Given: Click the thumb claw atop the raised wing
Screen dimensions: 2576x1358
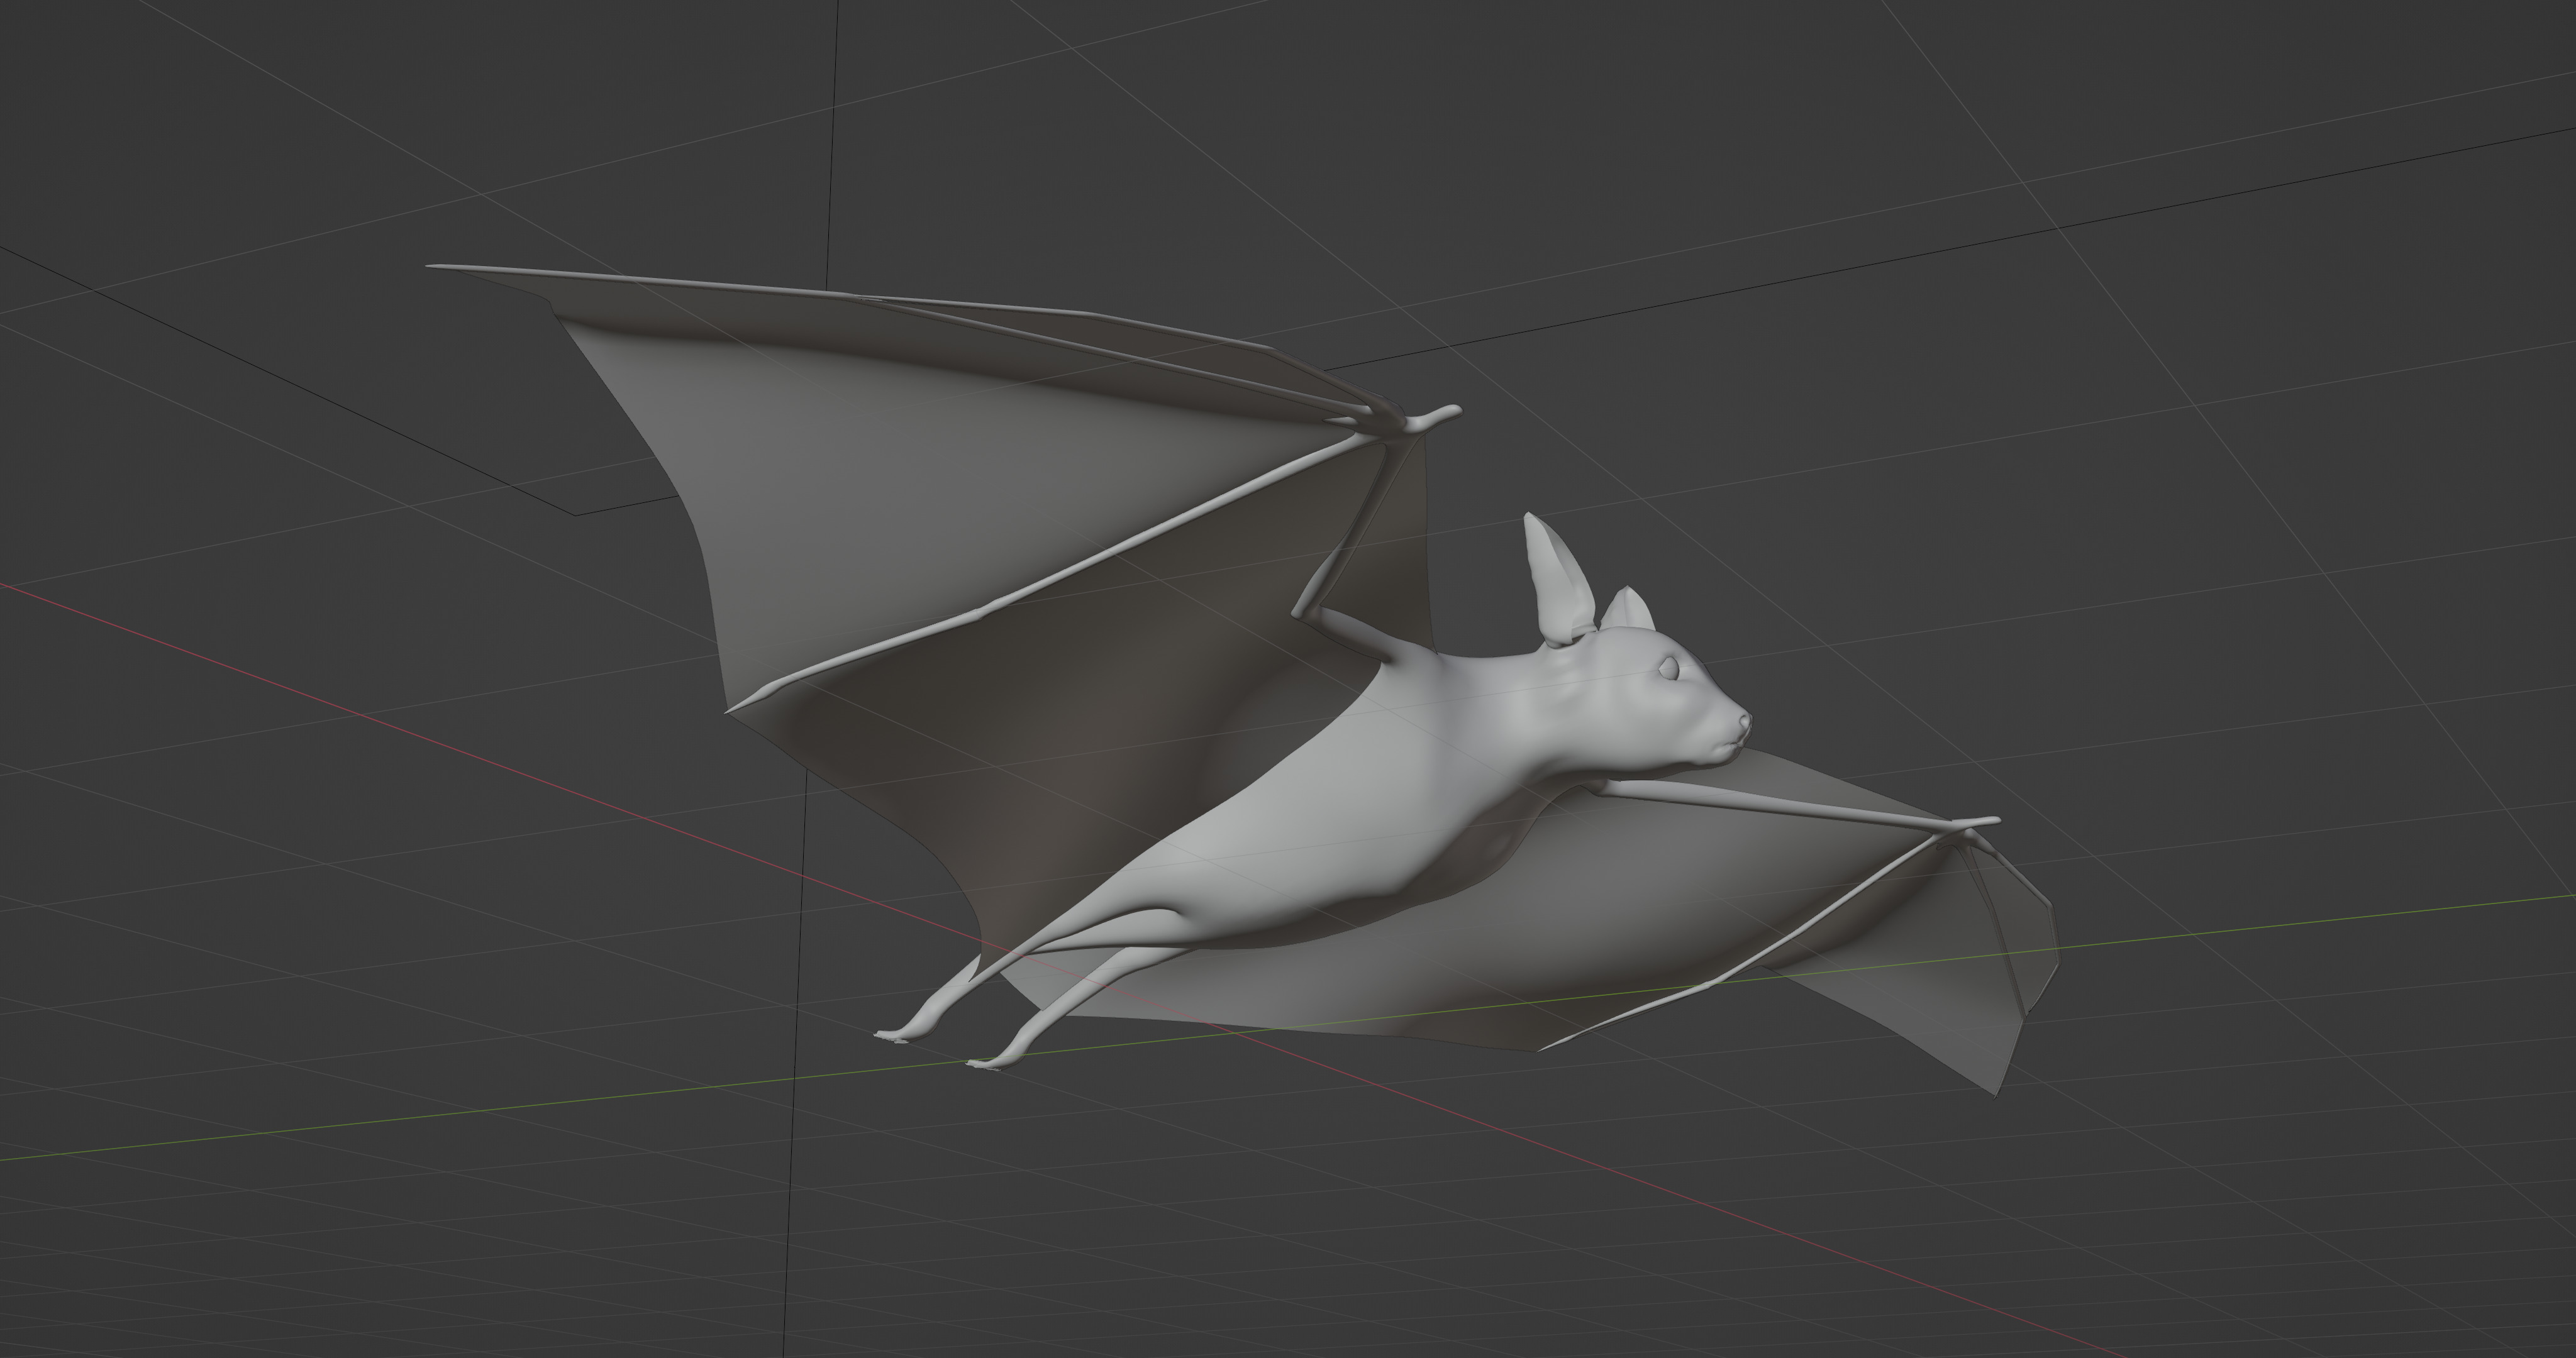Looking at the screenshot, I should pyautogui.click(x=1435, y=418).
